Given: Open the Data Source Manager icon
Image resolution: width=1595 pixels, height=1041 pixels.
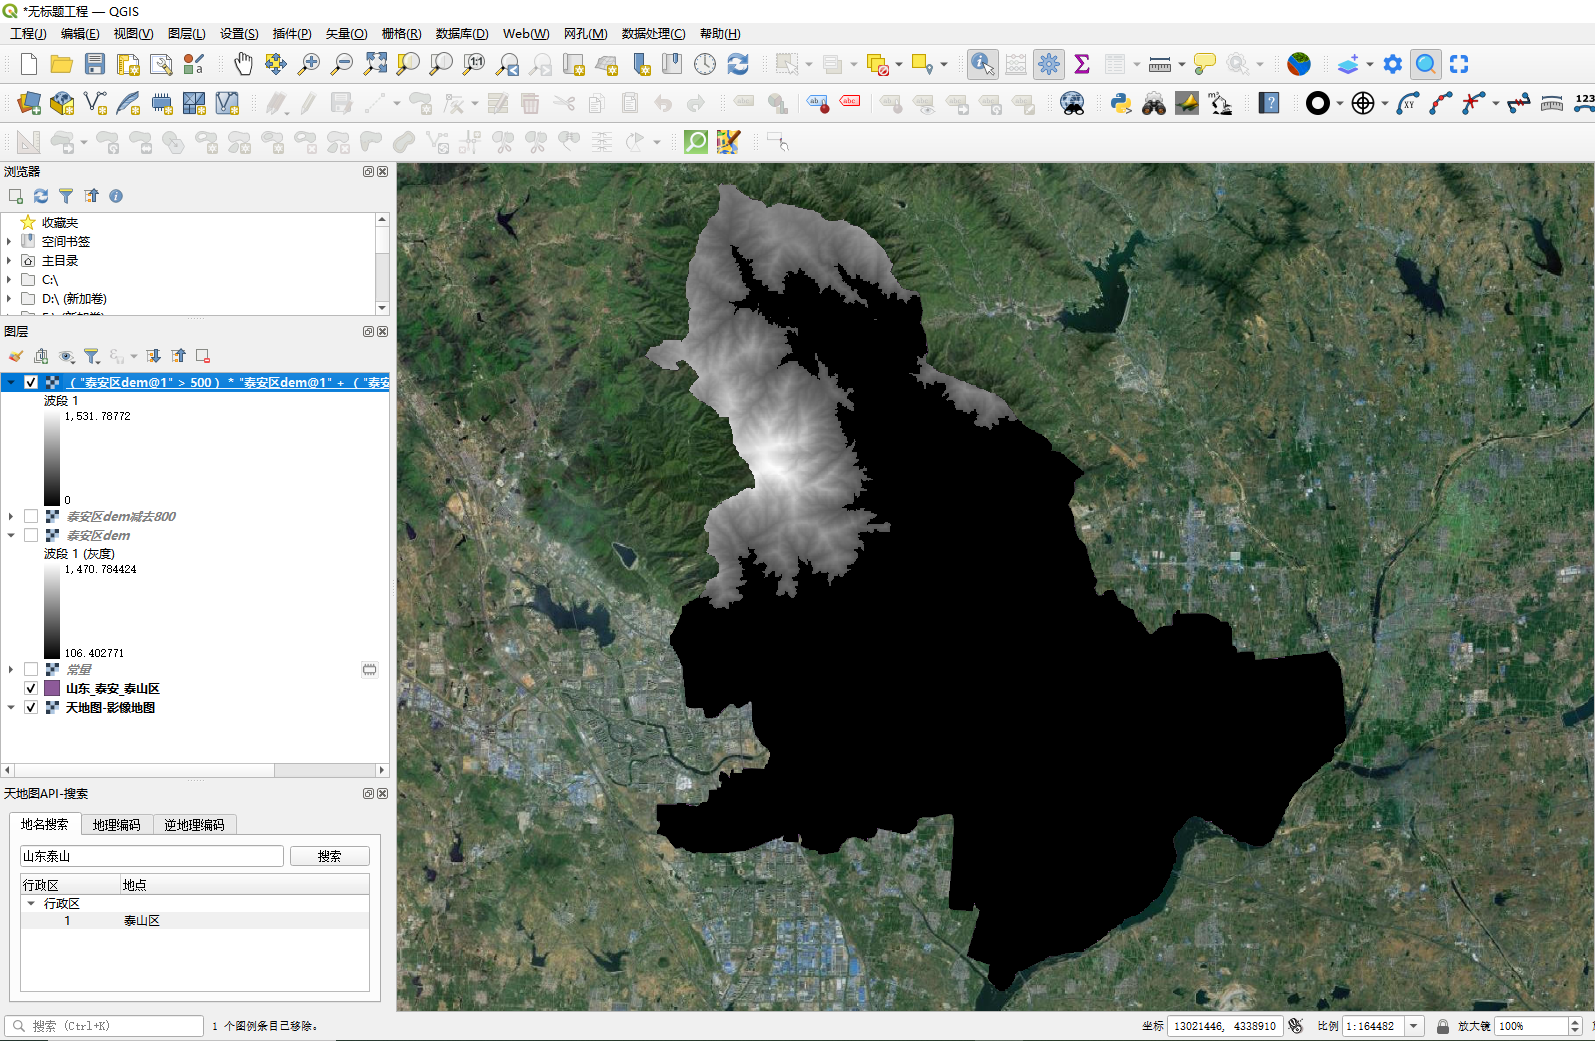Looking at the screenshot, I should pos(29,104).
